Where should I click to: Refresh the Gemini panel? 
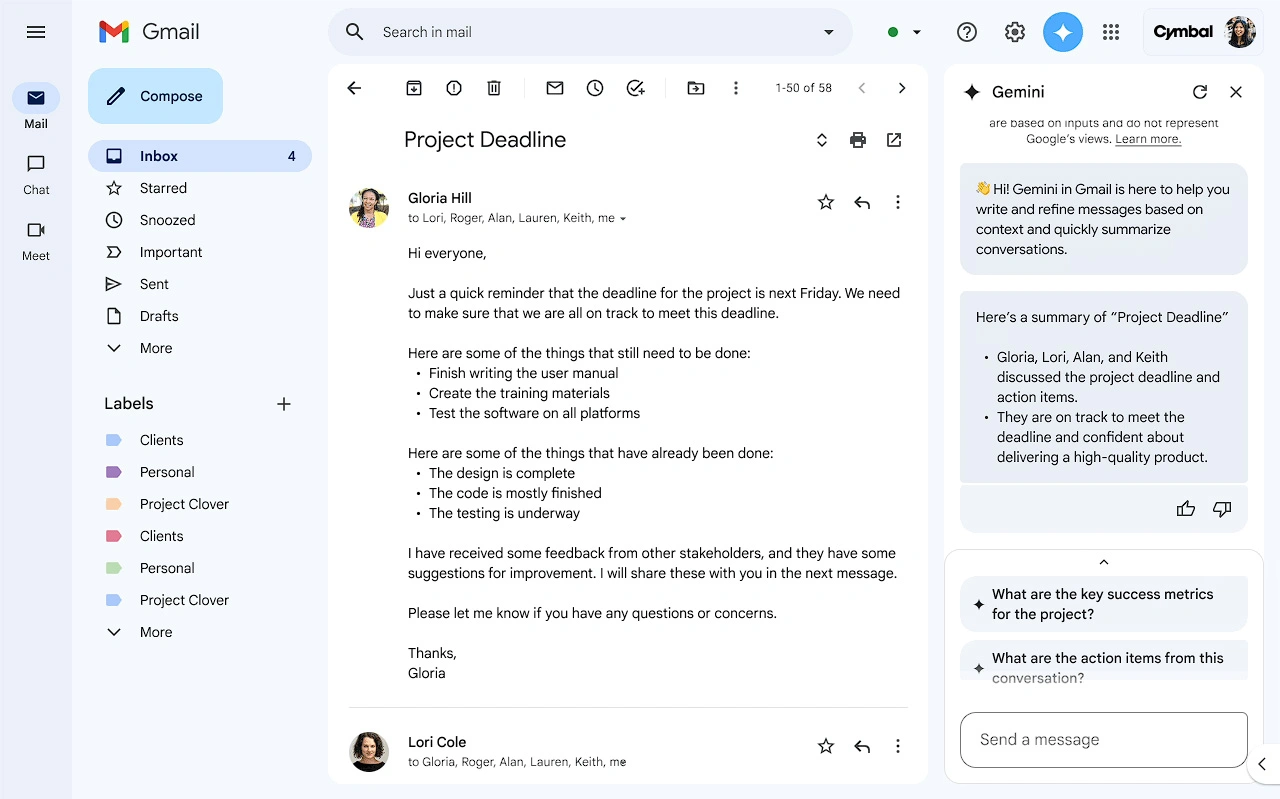click(1200, 92)
